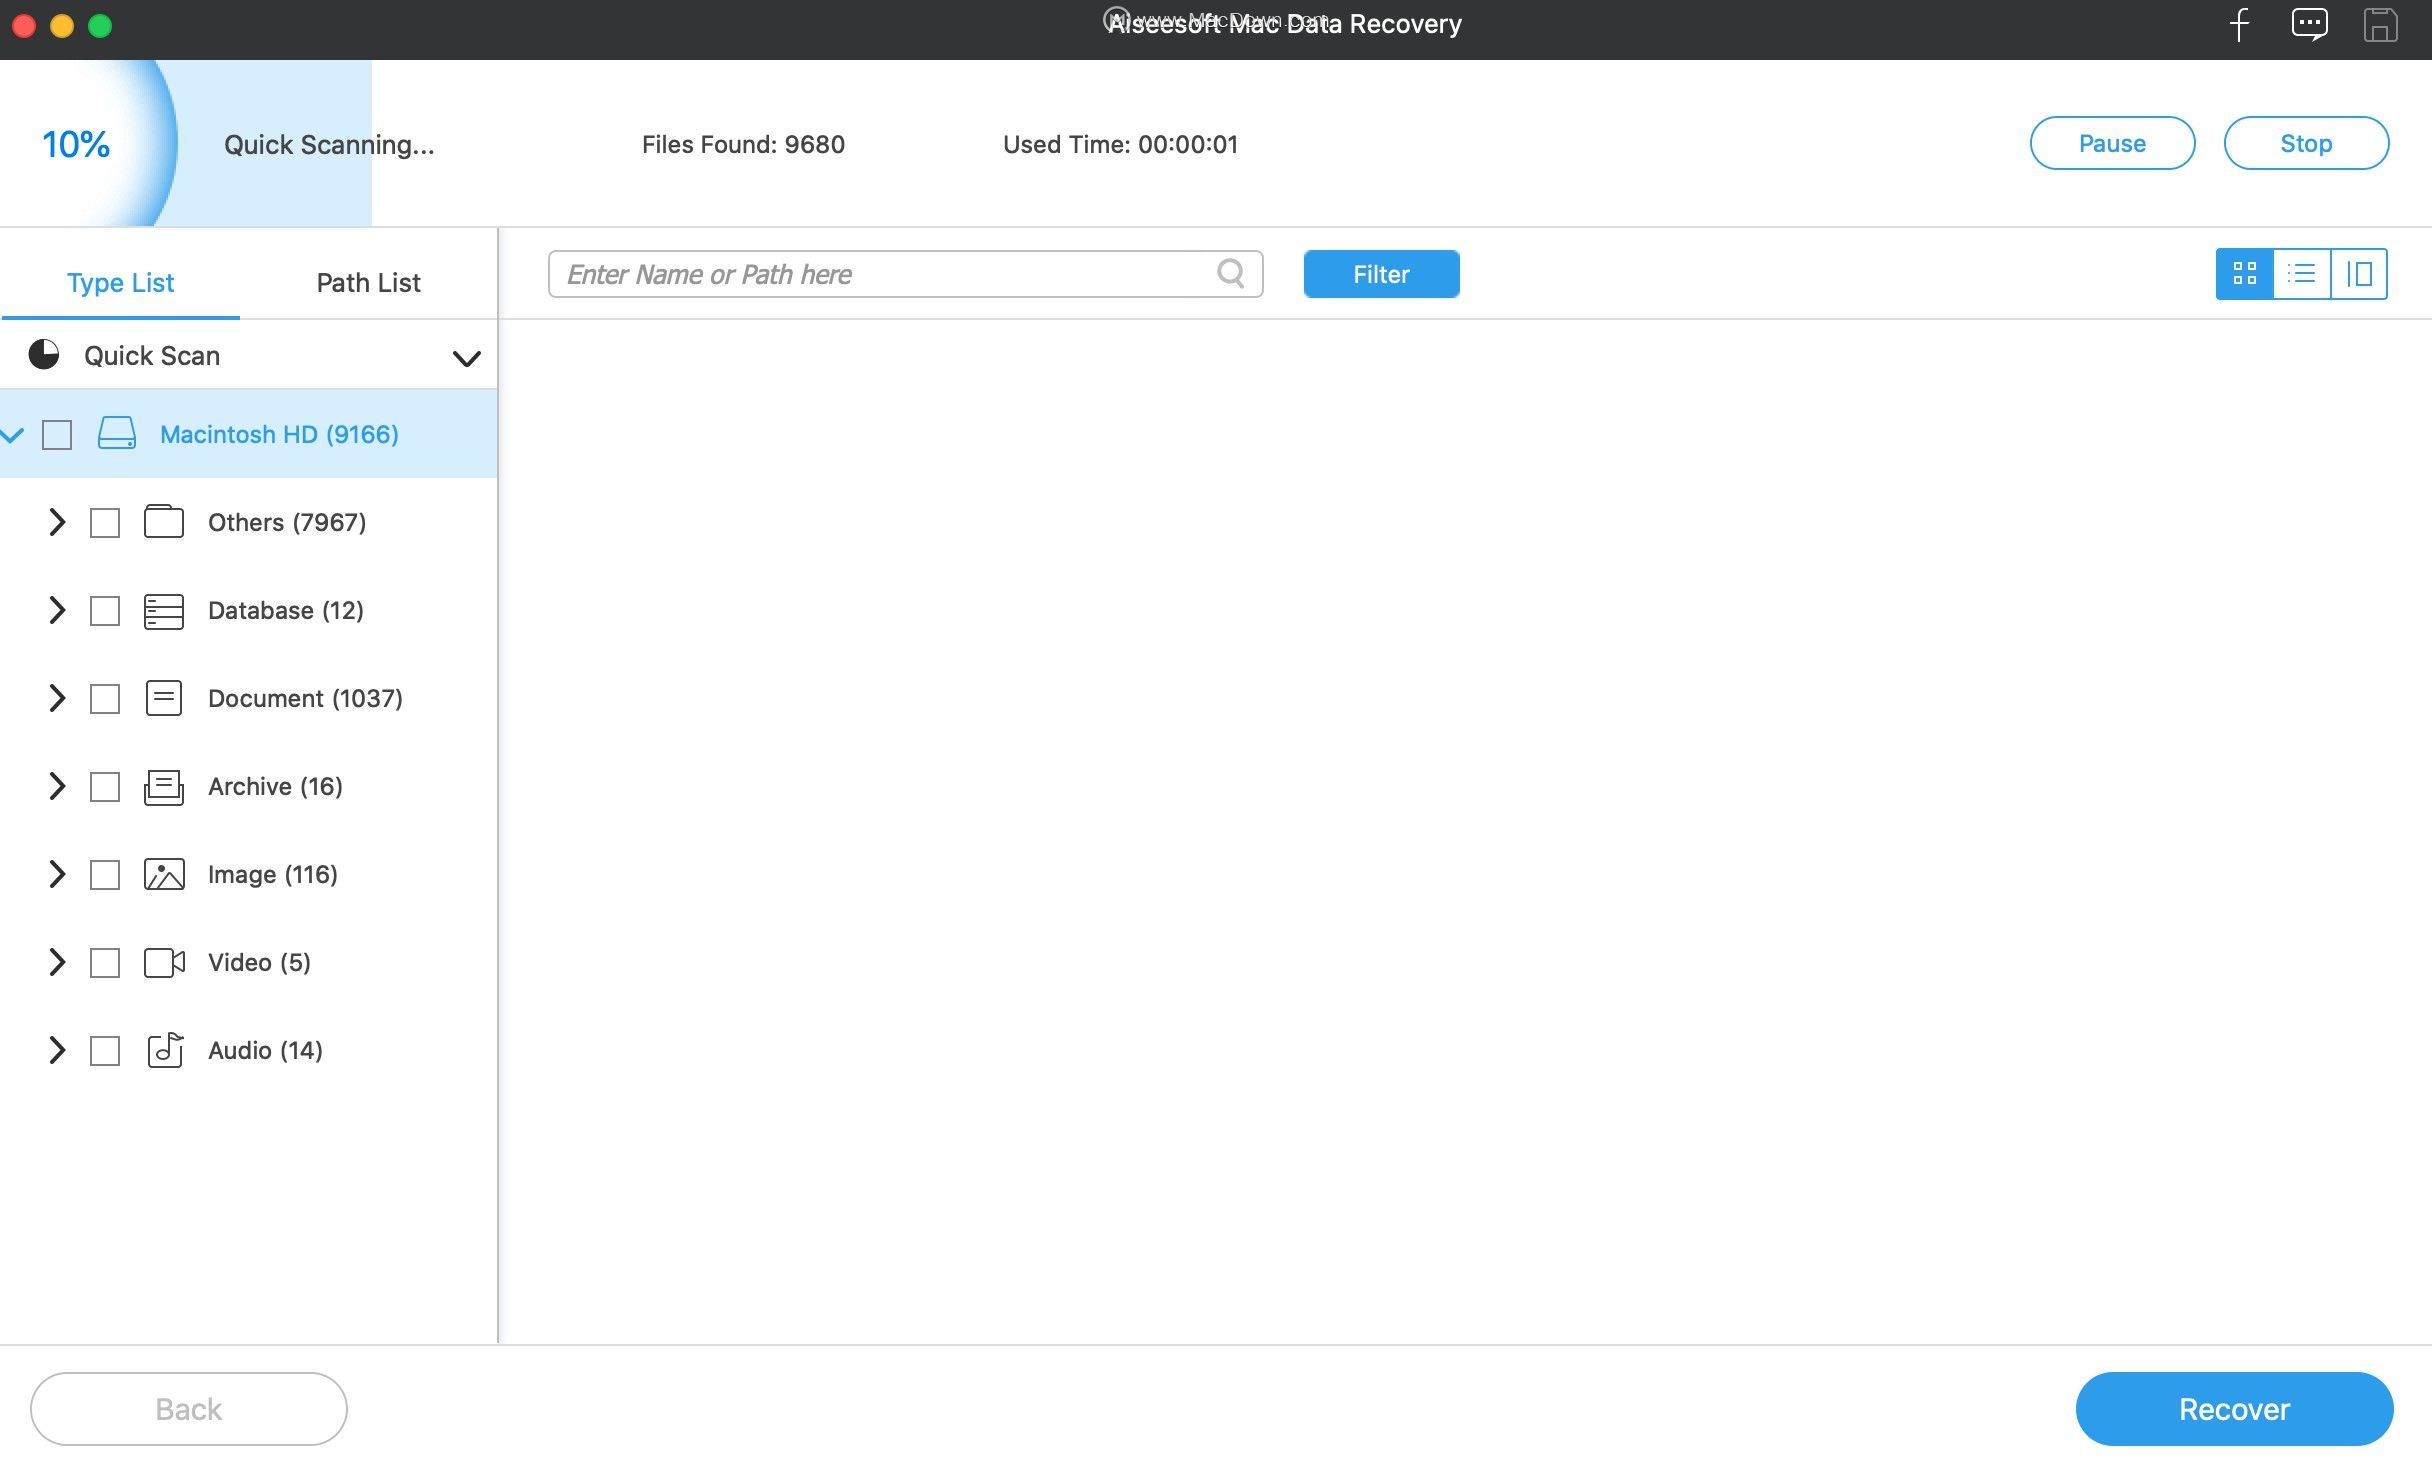Switch to column preview view

point(2359,274)
